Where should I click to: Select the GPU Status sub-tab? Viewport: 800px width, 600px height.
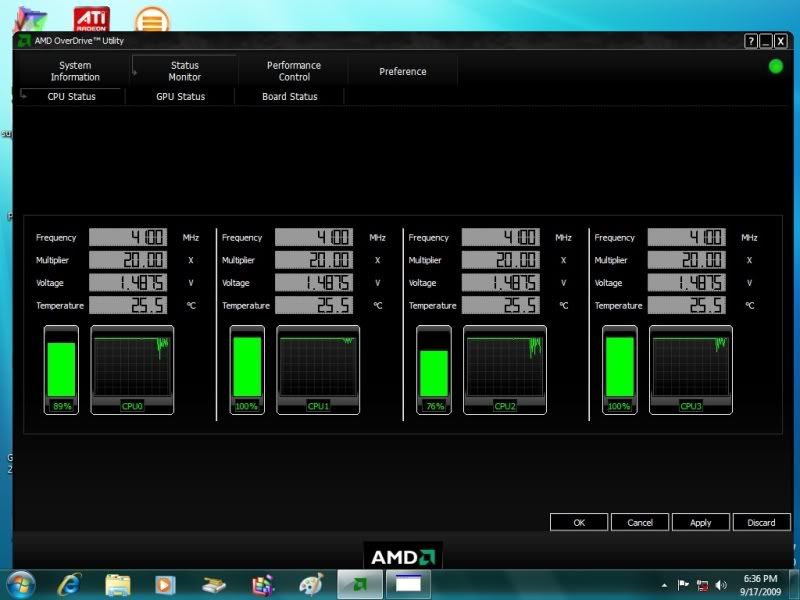click(x=180, y=97)
